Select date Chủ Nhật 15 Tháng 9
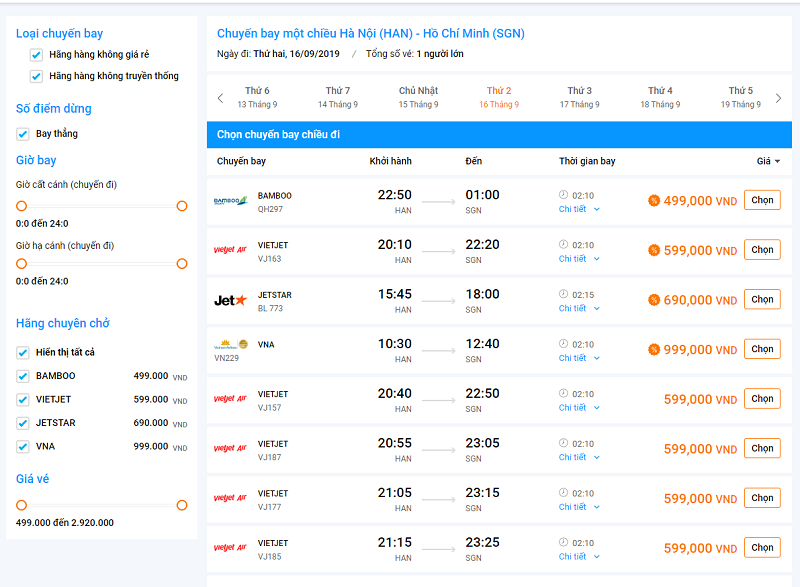The width and height of the screenshot is (800, 587). (x=418, y=97)
